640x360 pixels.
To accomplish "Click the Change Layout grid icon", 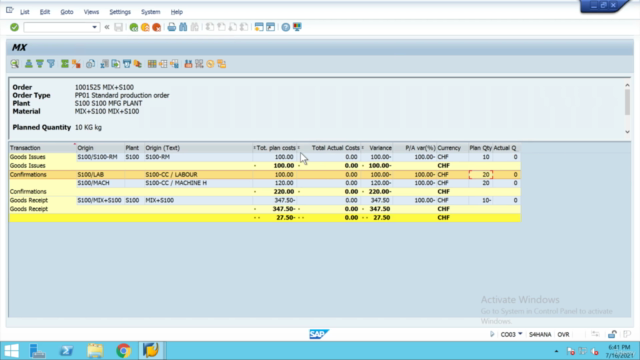I will pyautogui.click(x=152, y=64).
